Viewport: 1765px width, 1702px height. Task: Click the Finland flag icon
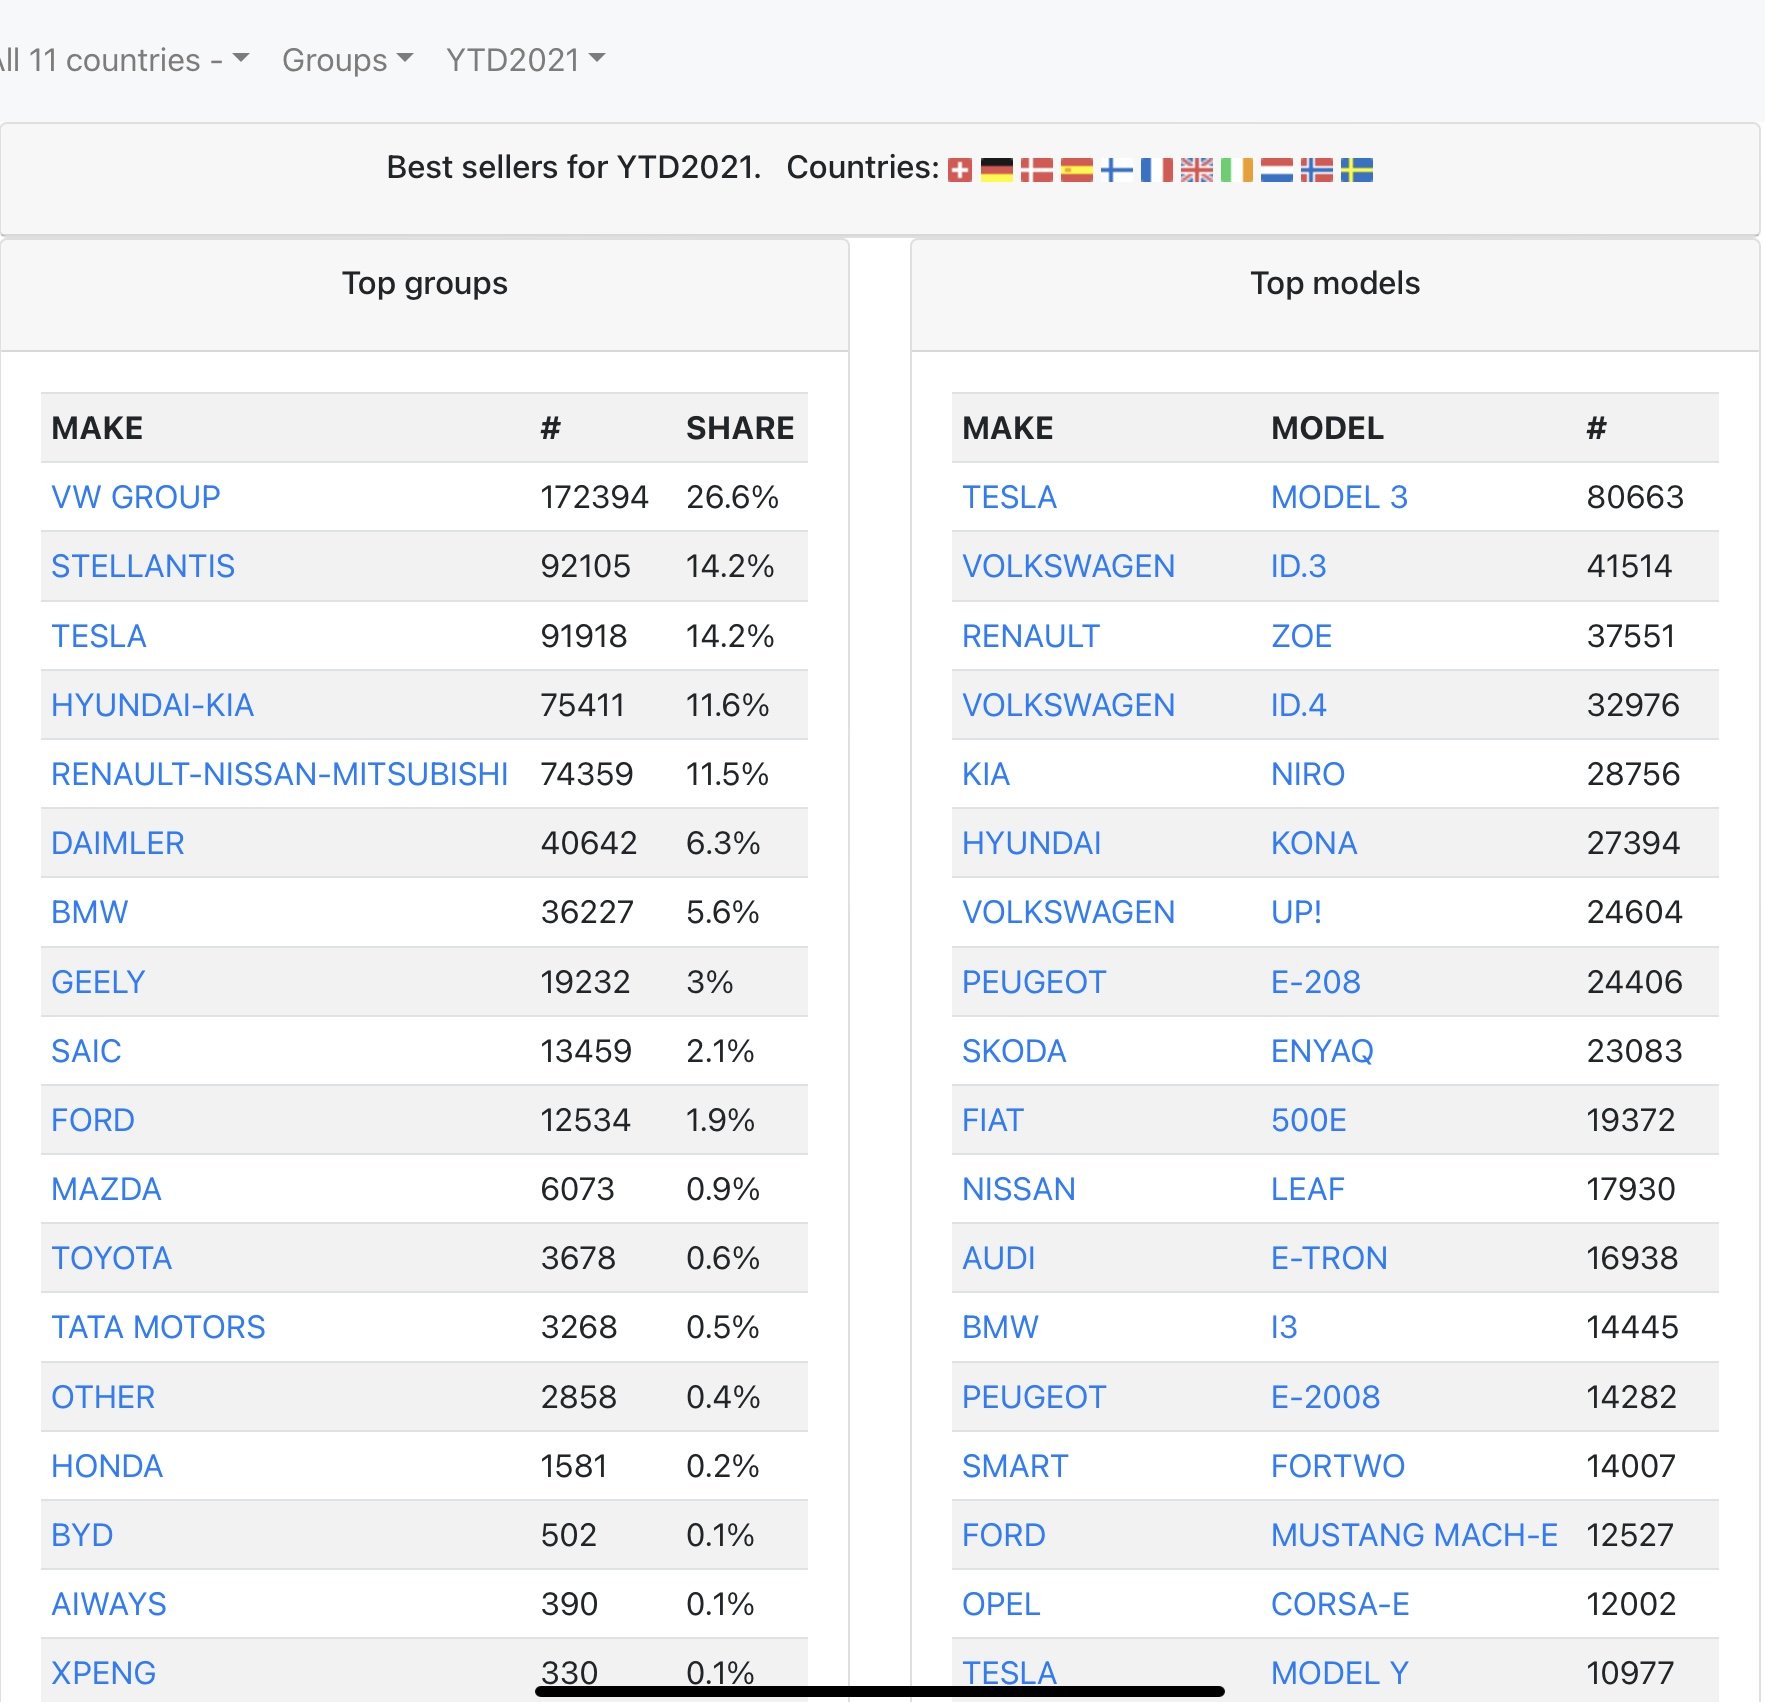1116,170
